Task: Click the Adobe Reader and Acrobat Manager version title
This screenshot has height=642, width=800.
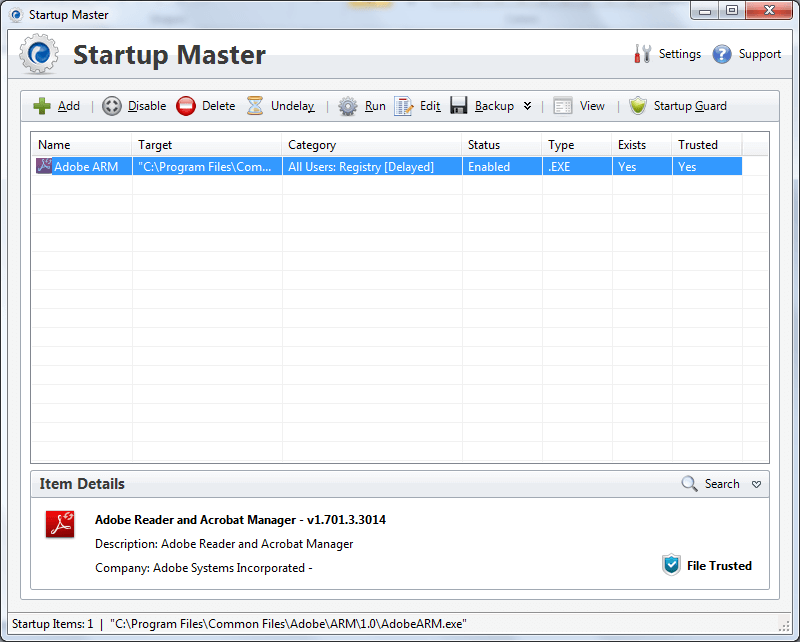Action: 240,520
